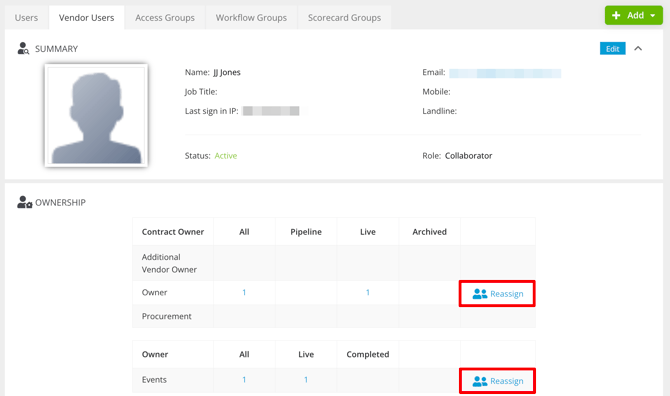Click the blurred last sign in IP value
Screen dimensions: 670x396
point(271,111)
